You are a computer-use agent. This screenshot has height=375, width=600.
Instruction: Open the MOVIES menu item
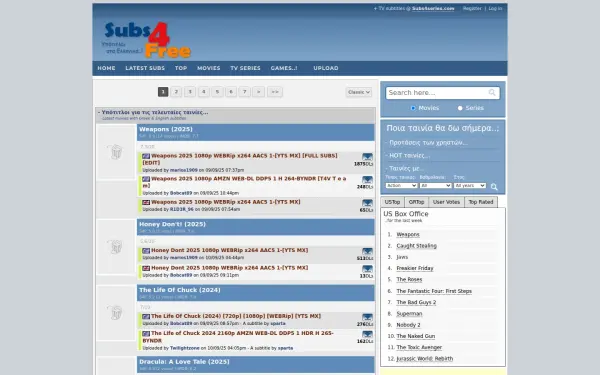point(209,68)
